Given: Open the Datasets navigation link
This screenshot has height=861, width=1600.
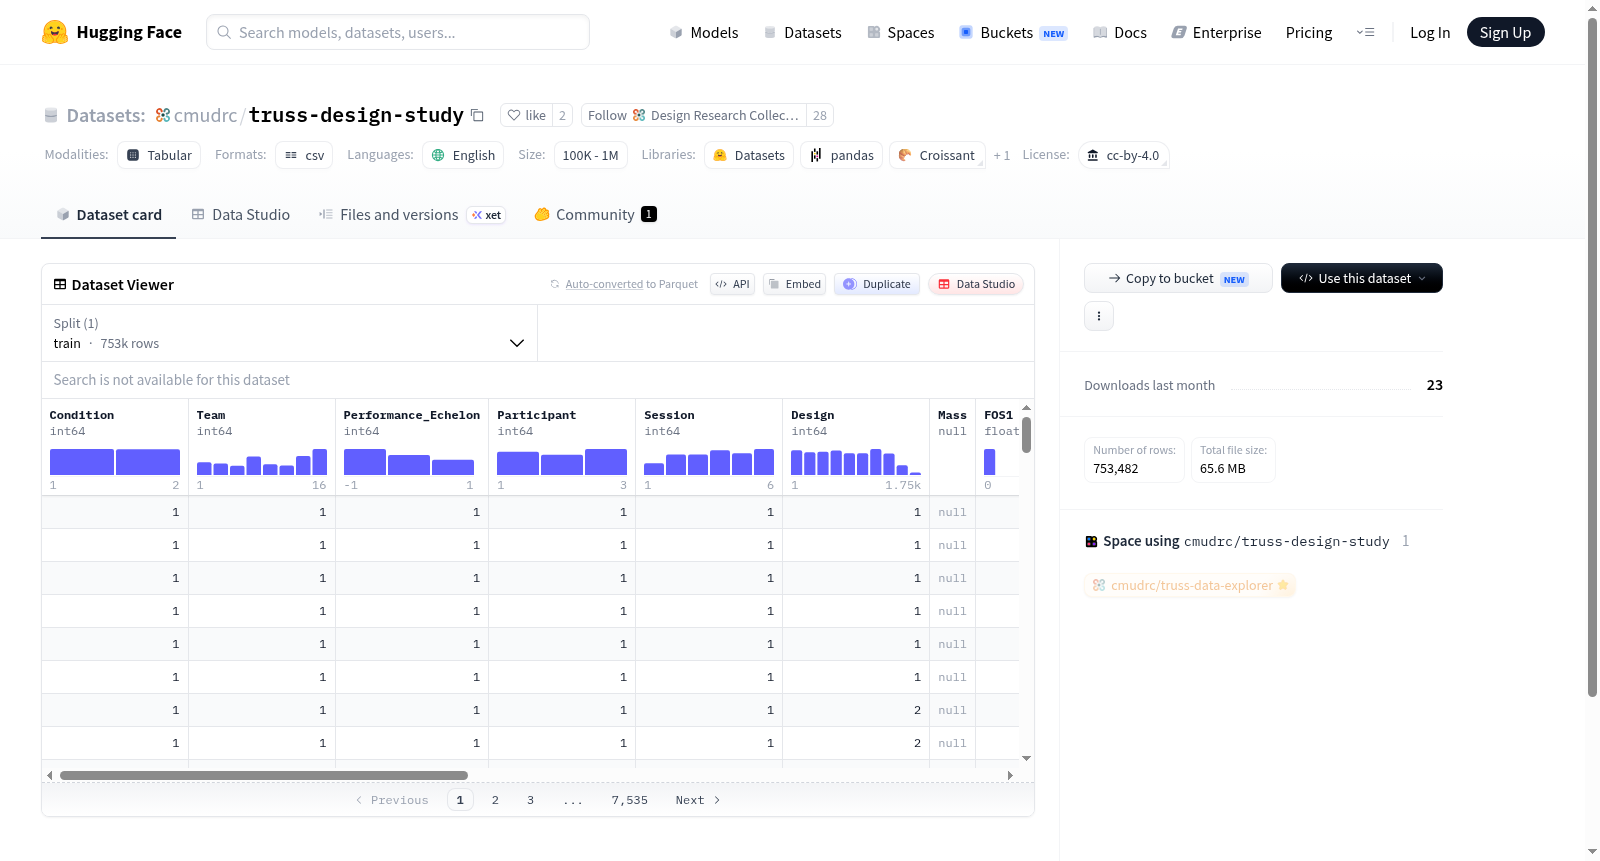Looking at the screenshot, I should pos(803,32).
